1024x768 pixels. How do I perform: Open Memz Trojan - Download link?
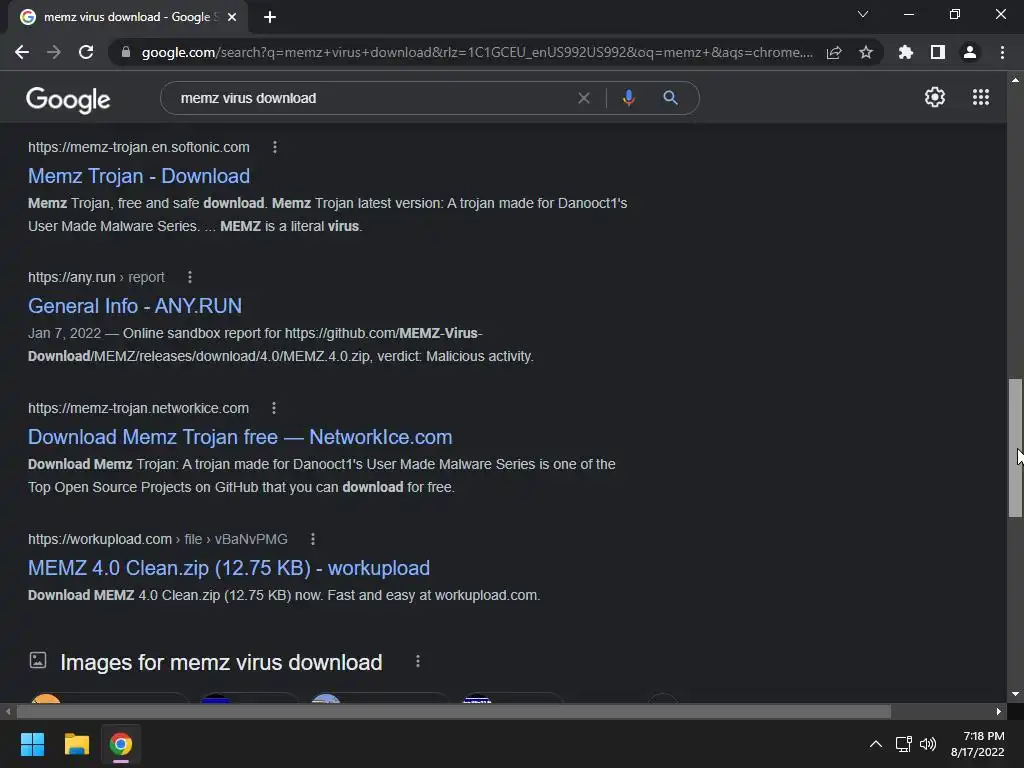pyautogui.click(x=139, y=176)
